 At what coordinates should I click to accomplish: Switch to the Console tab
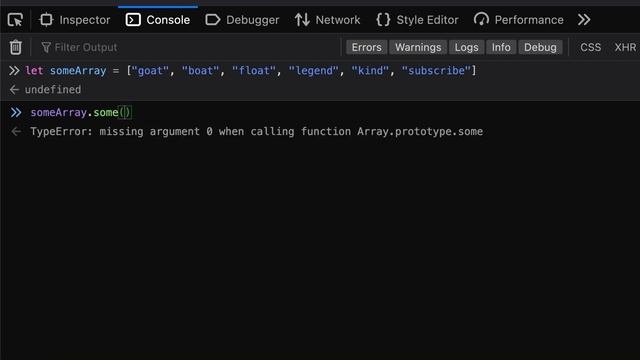tap(158, 20)
